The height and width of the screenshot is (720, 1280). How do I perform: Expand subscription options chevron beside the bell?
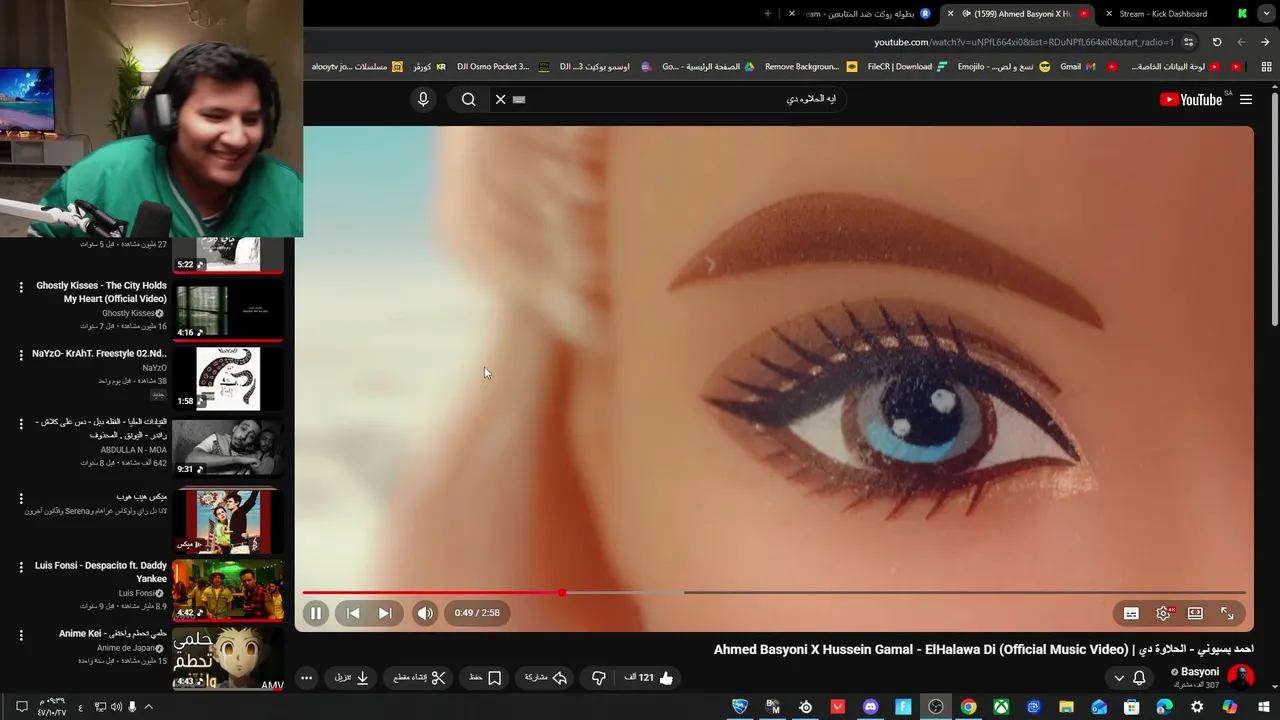[x=1119, y=678]
